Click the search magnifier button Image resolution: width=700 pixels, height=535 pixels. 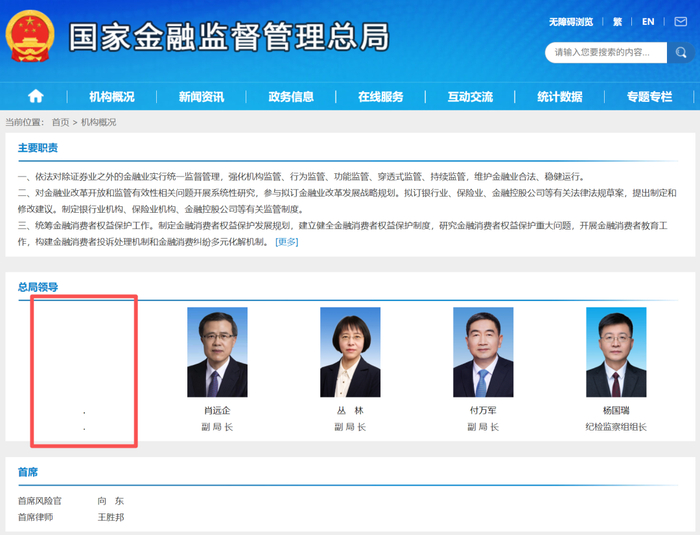click(681, 53)
